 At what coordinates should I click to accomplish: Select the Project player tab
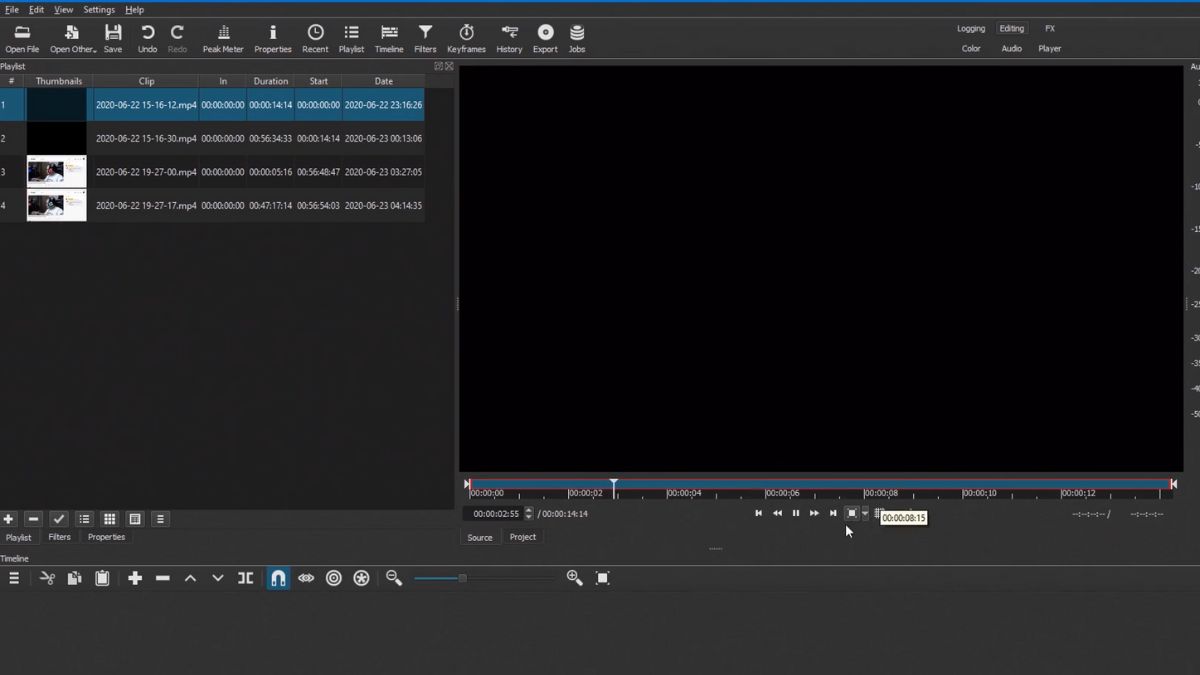pyautogui.click(x=523, y=537)
